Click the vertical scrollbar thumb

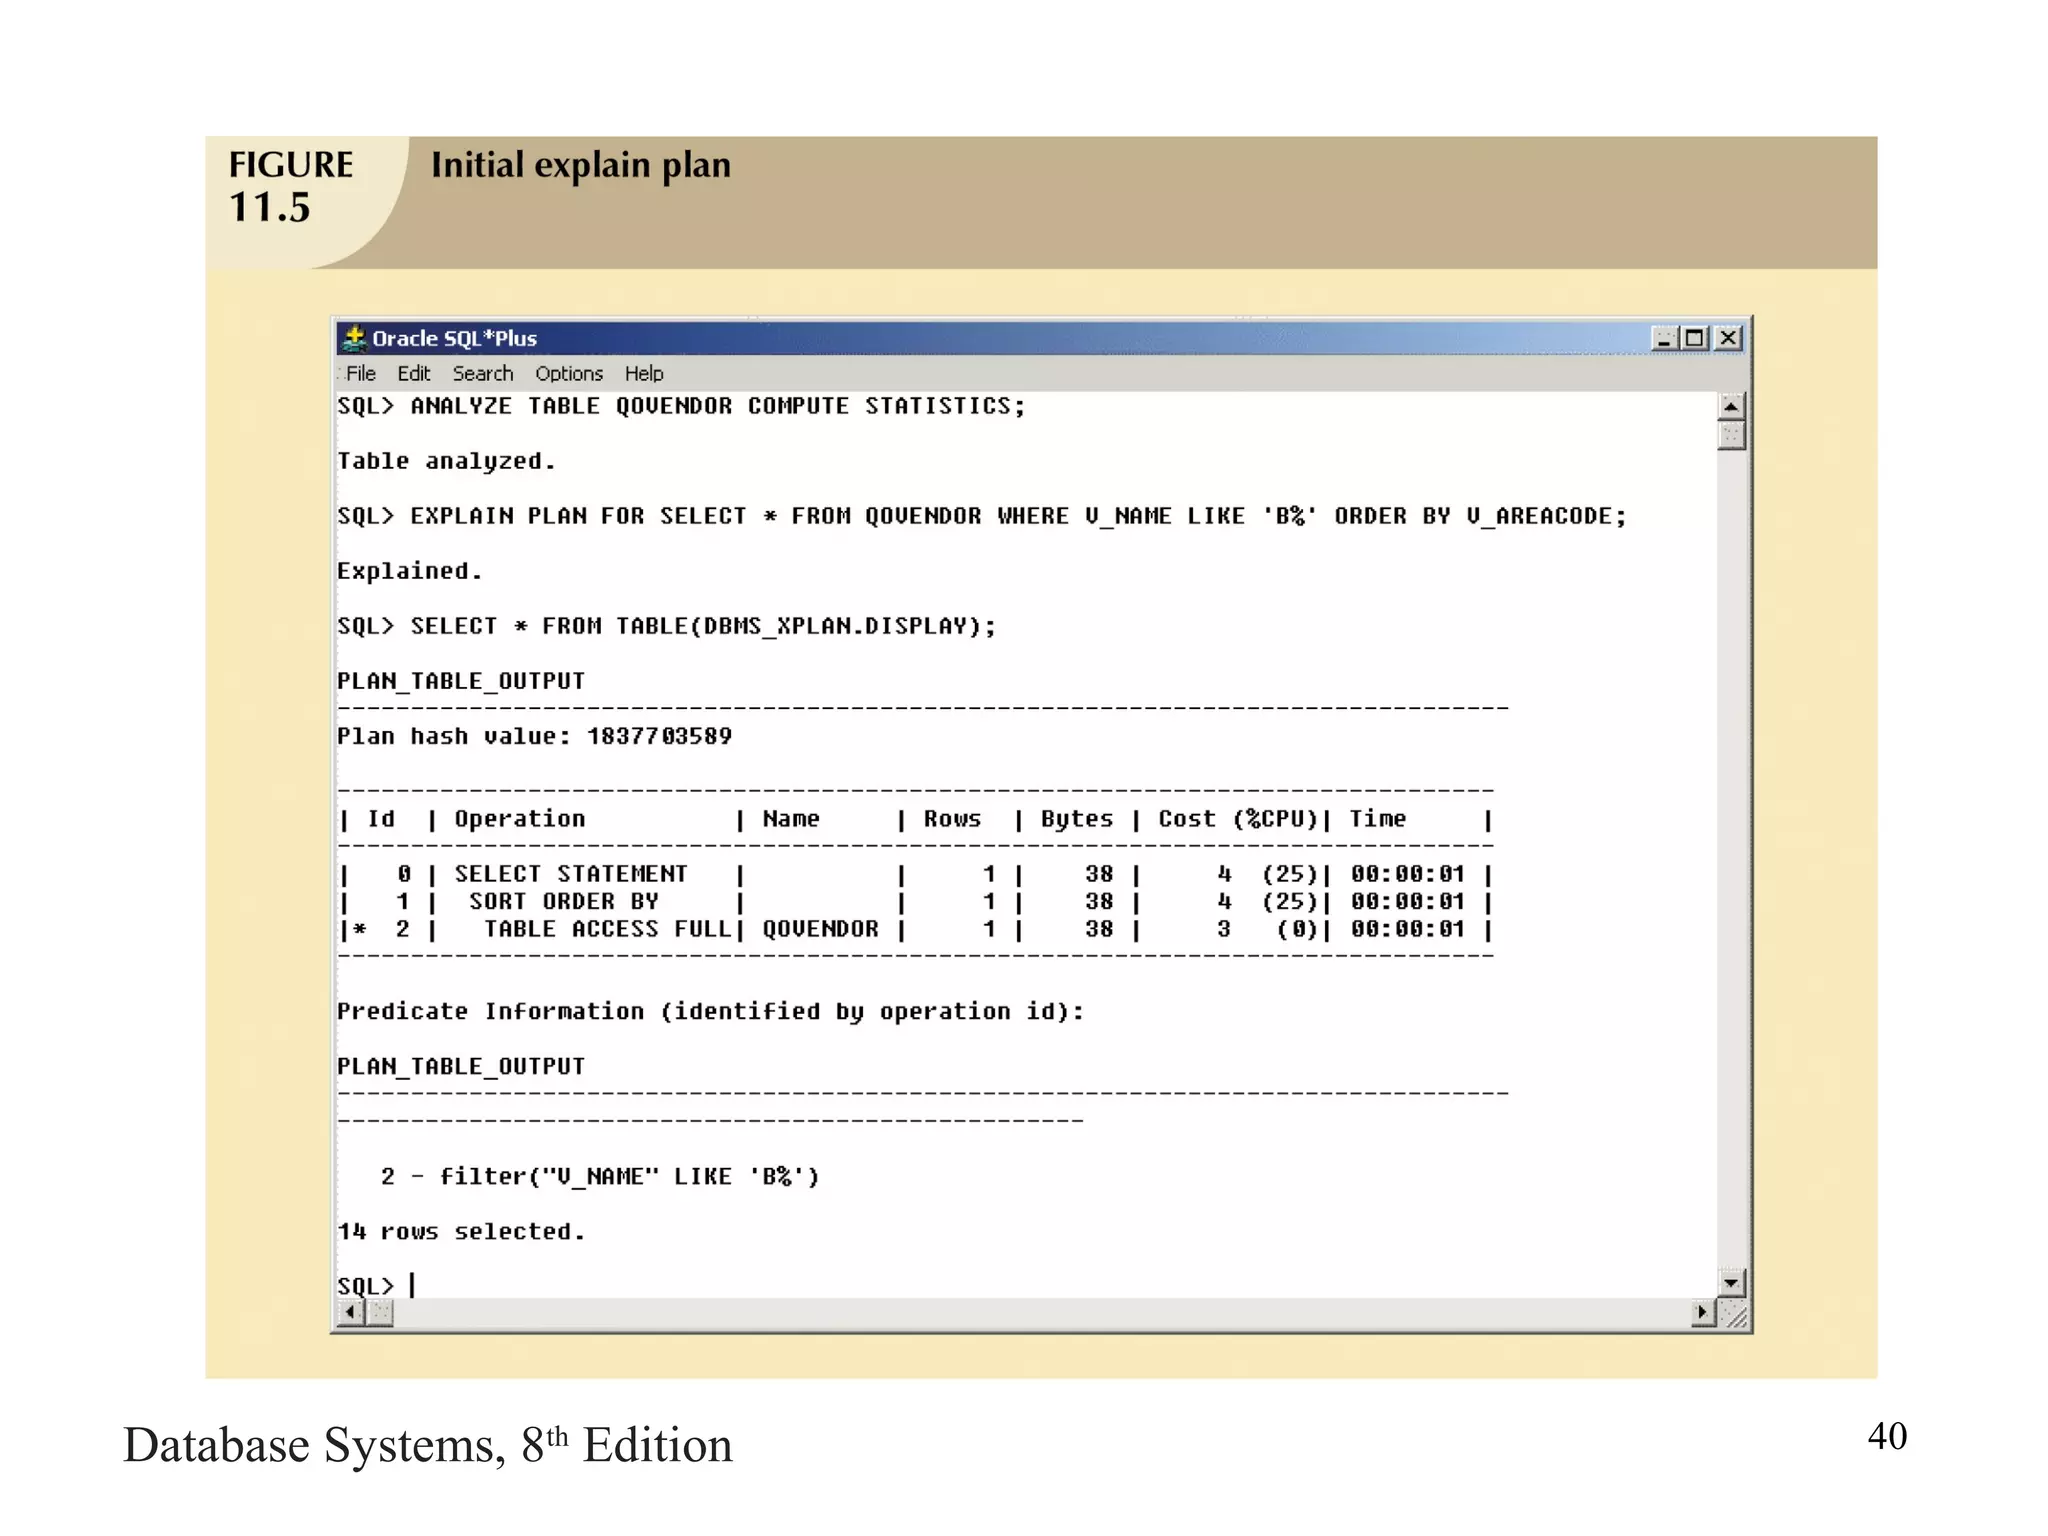click(x=1731, y=436)
